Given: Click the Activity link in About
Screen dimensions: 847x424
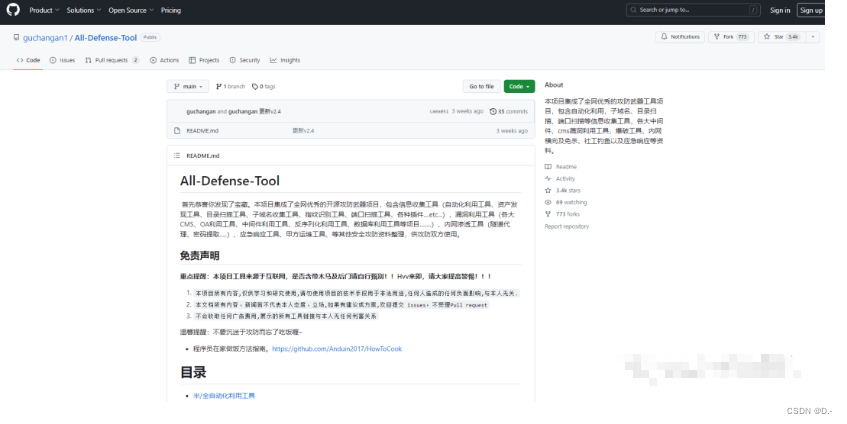Looking at the screenshot, I should pyautogui.click(x=565, y=179).
